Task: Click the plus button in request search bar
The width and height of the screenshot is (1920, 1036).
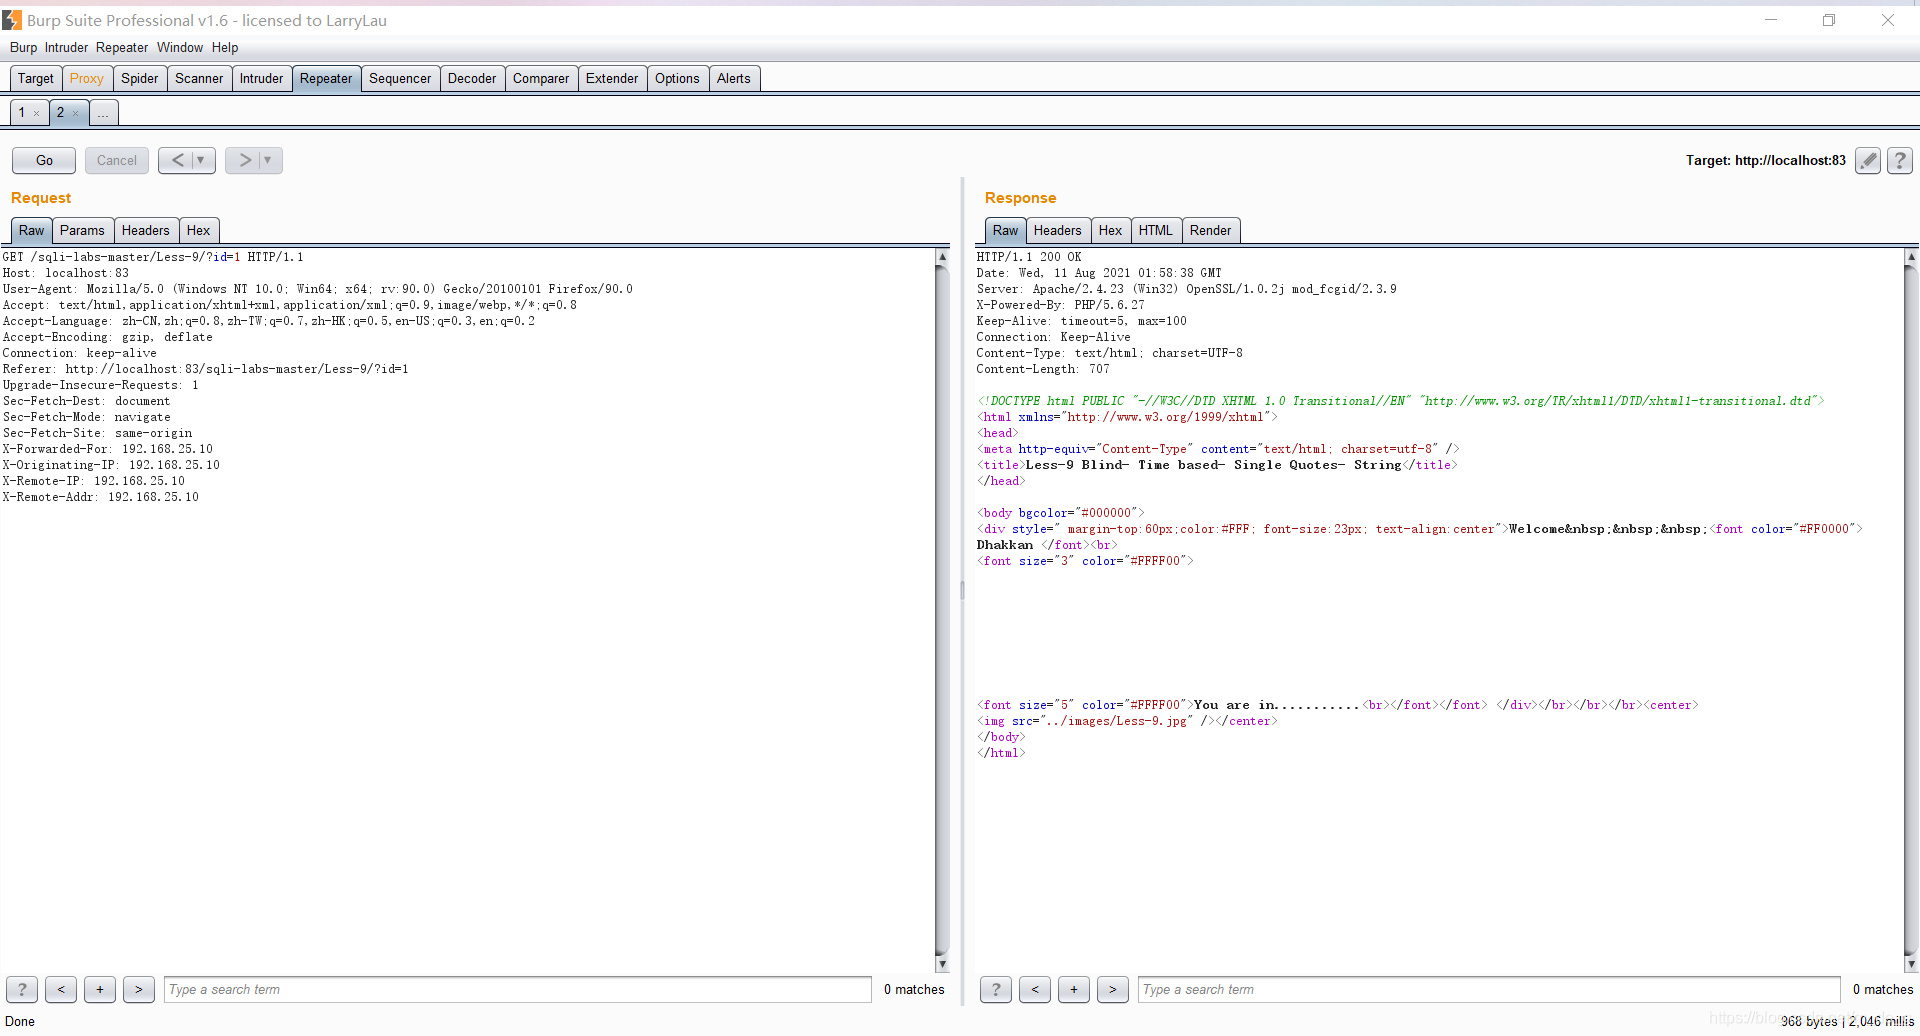Action: (100, 989)
